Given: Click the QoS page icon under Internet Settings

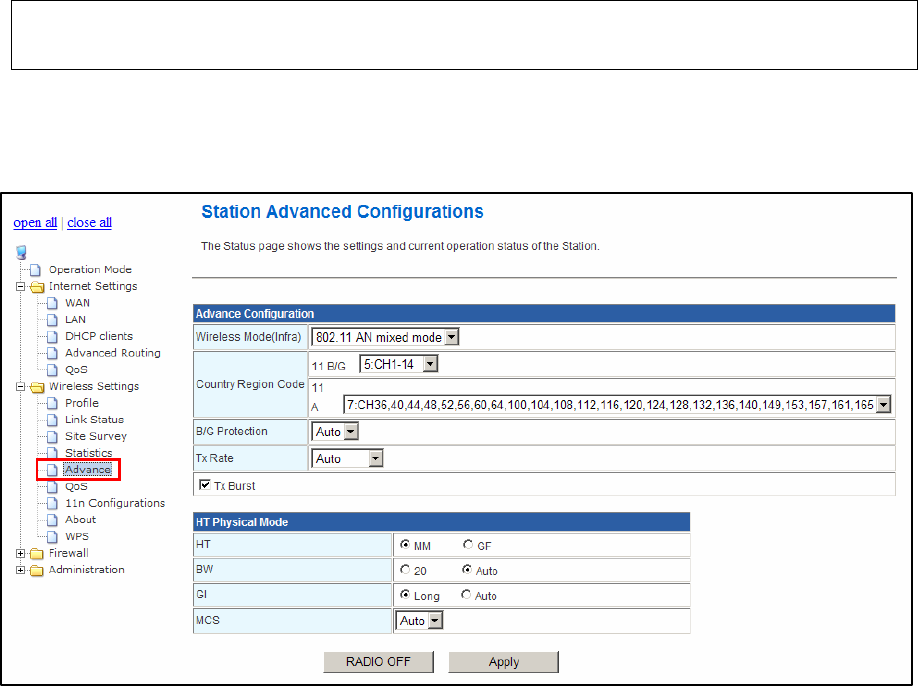Looking at the screenshot, I should pos(53,370).
